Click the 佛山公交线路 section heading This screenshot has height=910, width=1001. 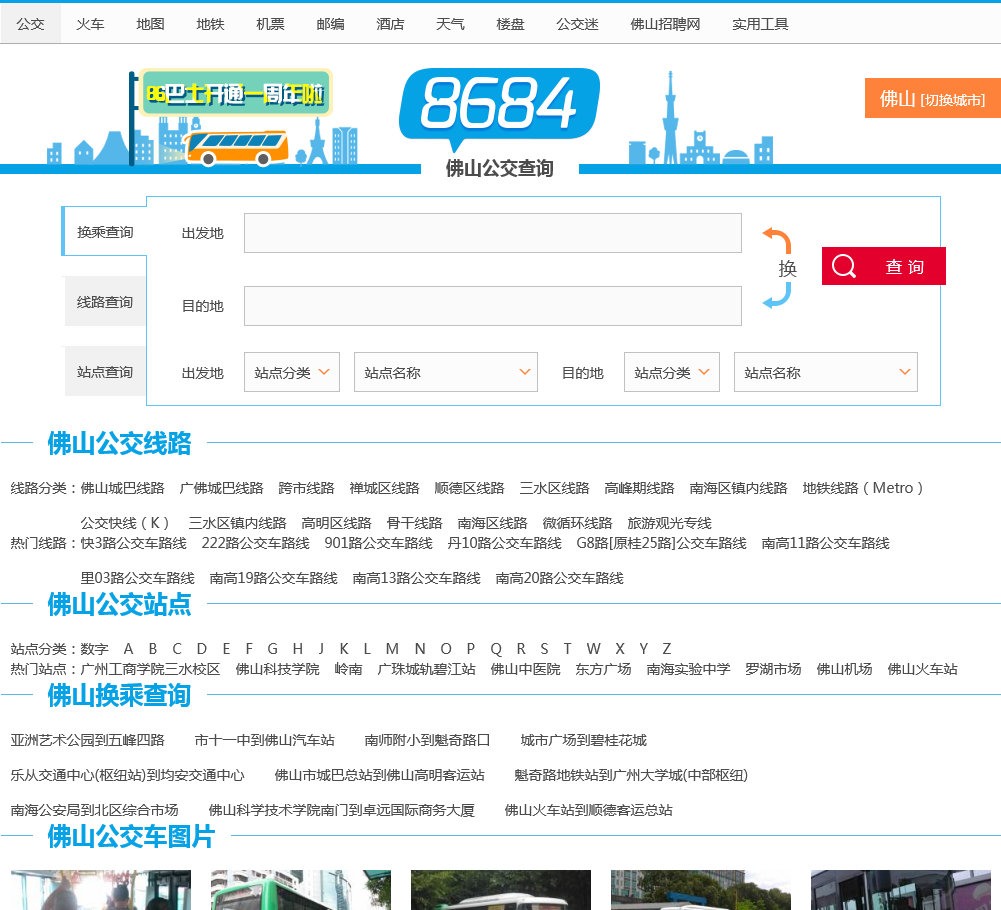119,443
